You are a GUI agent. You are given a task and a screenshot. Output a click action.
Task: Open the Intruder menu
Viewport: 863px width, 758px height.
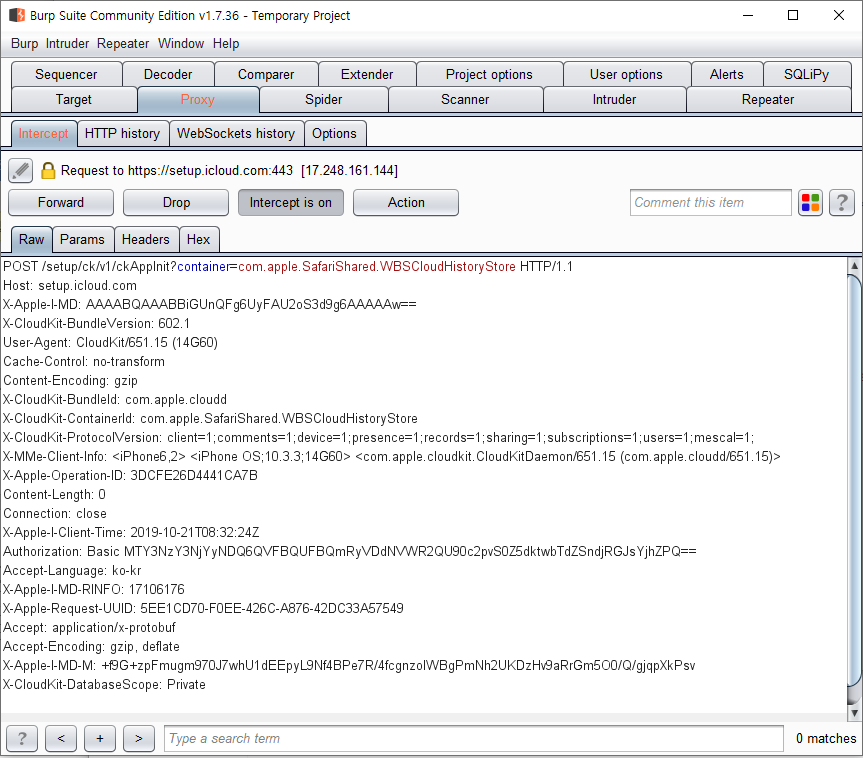(x=67, y=43)
